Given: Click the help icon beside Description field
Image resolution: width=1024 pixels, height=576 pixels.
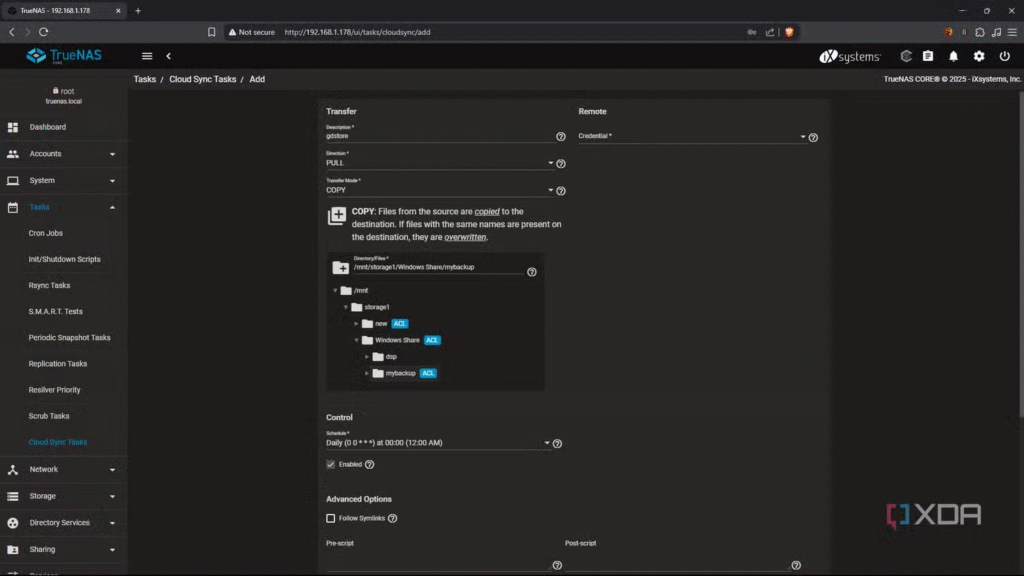Looking at the screenshot, I should click(x=561, y=137).
